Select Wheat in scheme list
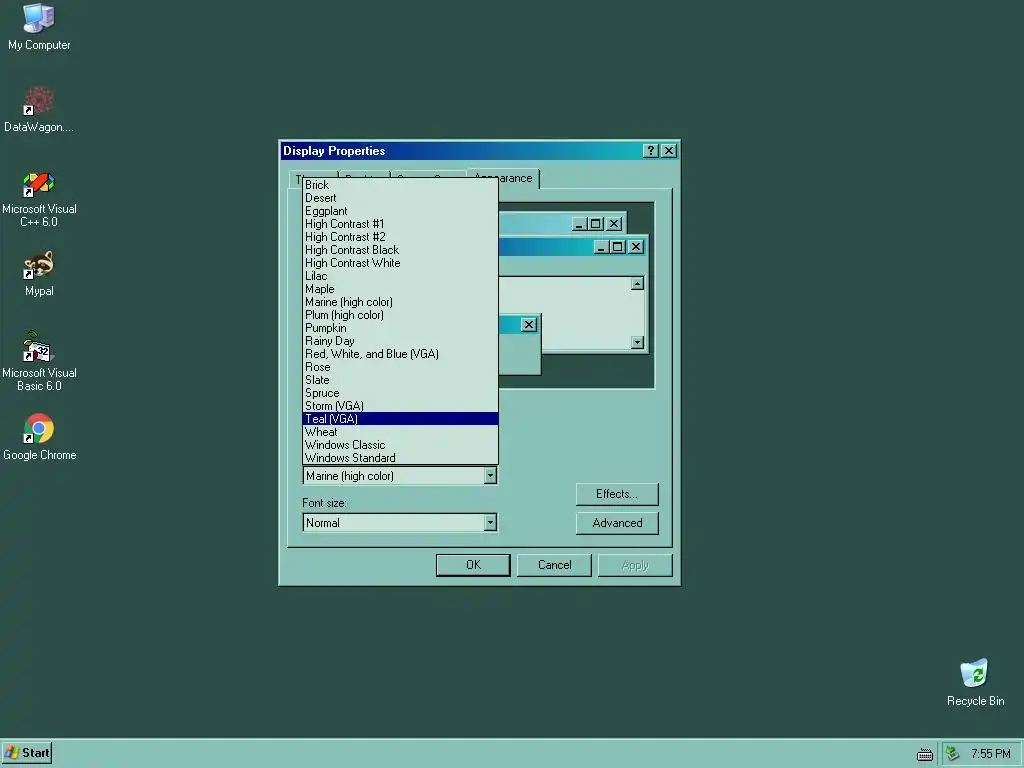 pyautogui.click(x=400, y=432)
